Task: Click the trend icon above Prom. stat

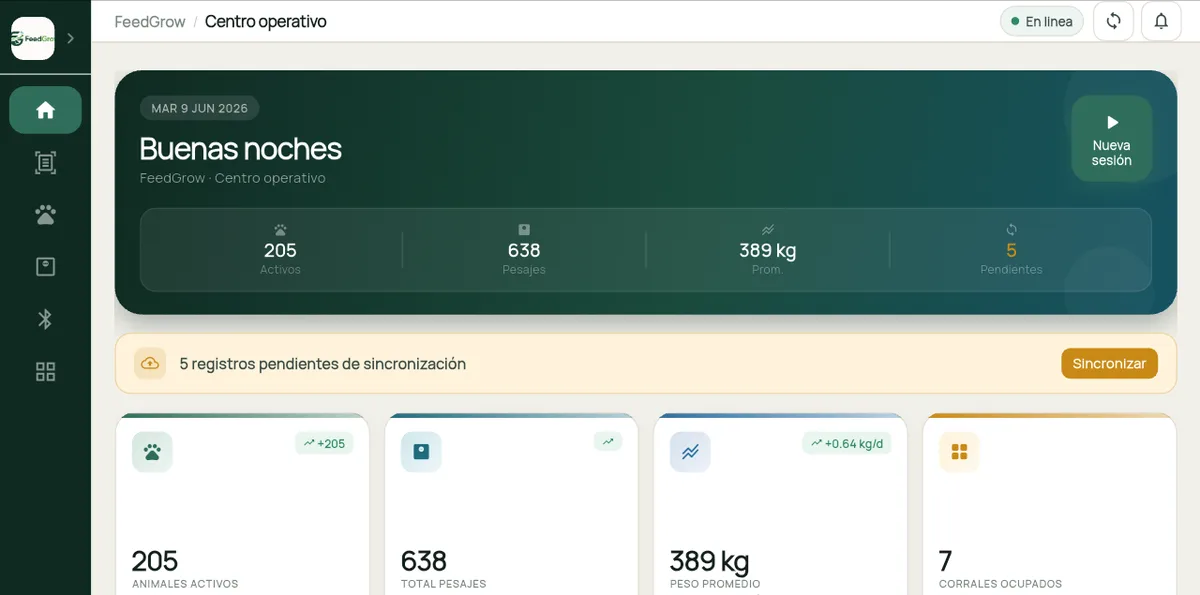Action: pos(767,230)
